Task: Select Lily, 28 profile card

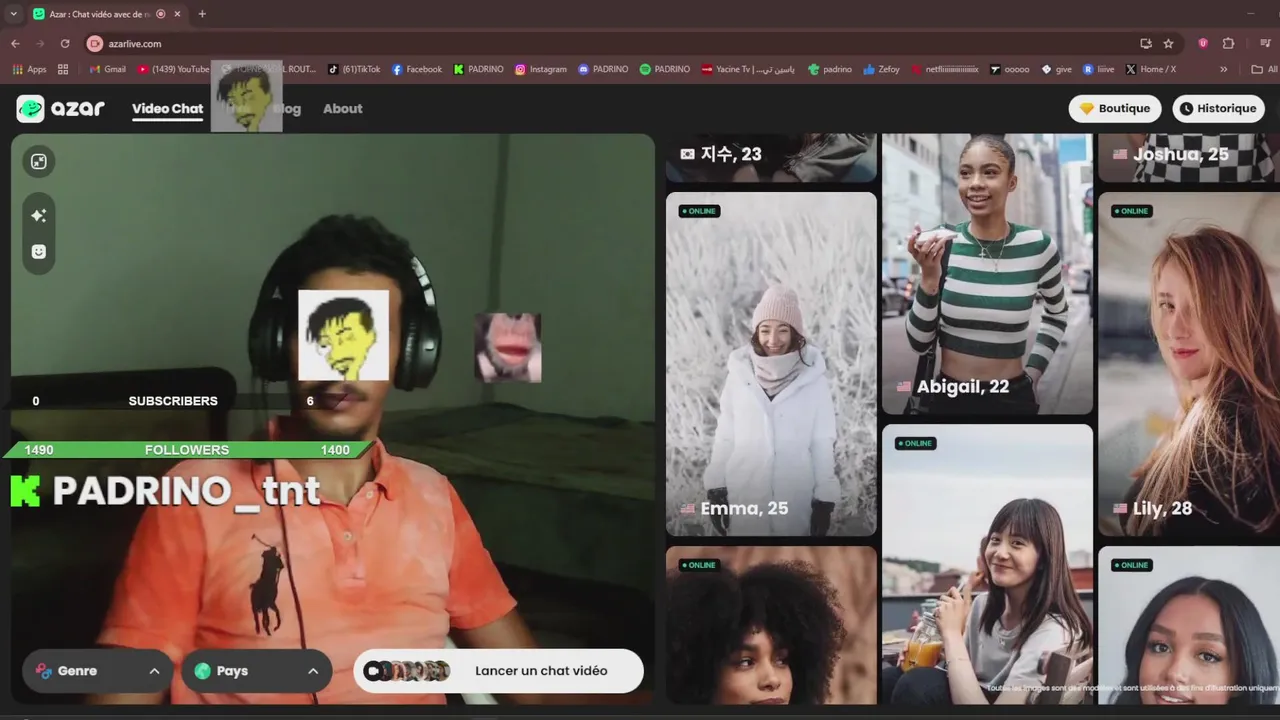Action: [1189, 364]
